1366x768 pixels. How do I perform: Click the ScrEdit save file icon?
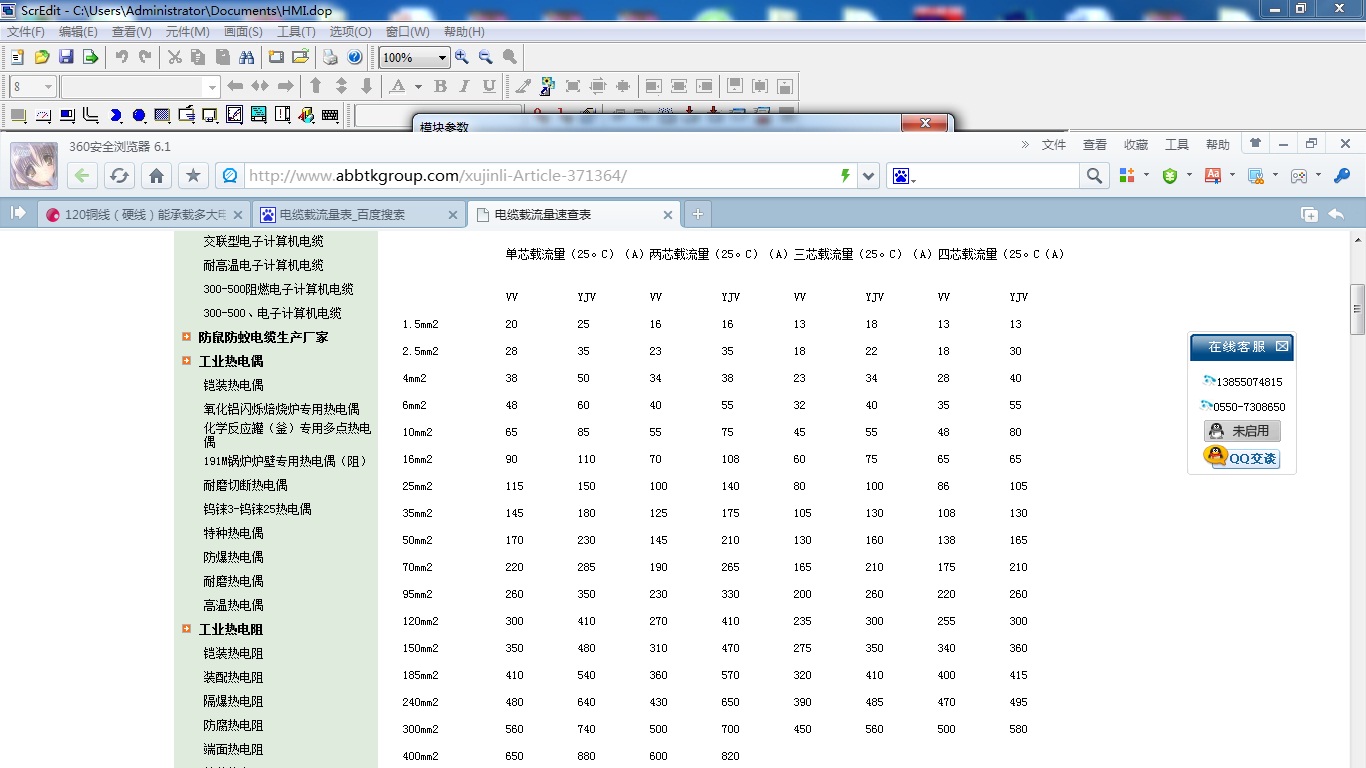(66, 57)
